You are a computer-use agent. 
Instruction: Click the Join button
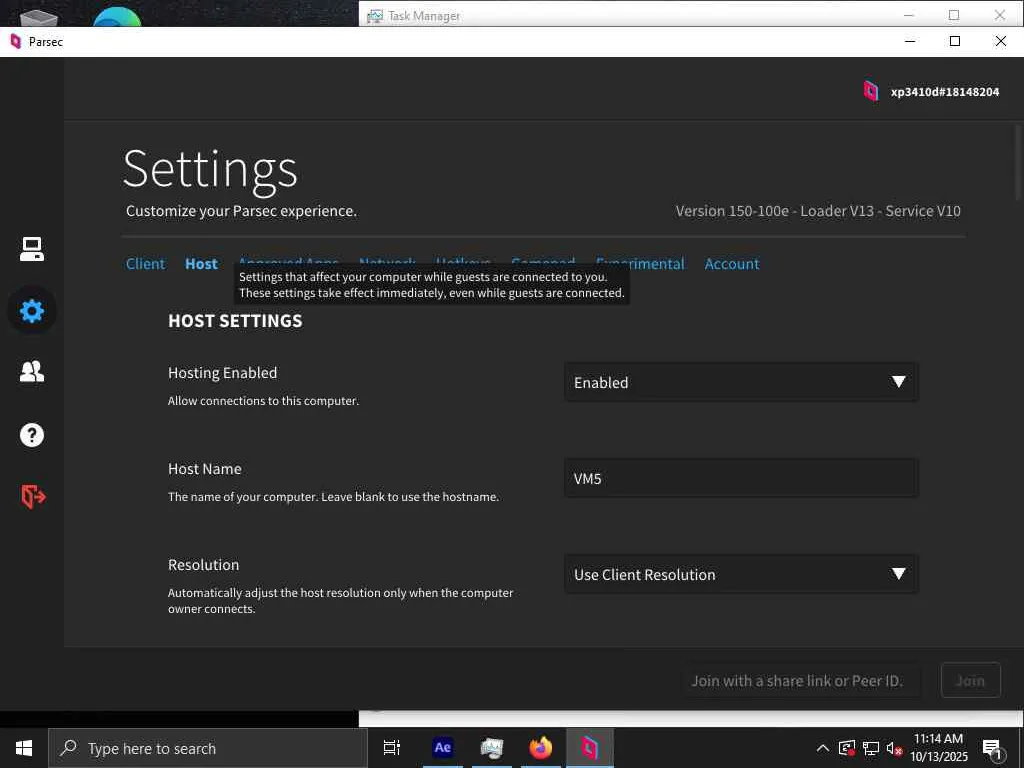point(970,680)
